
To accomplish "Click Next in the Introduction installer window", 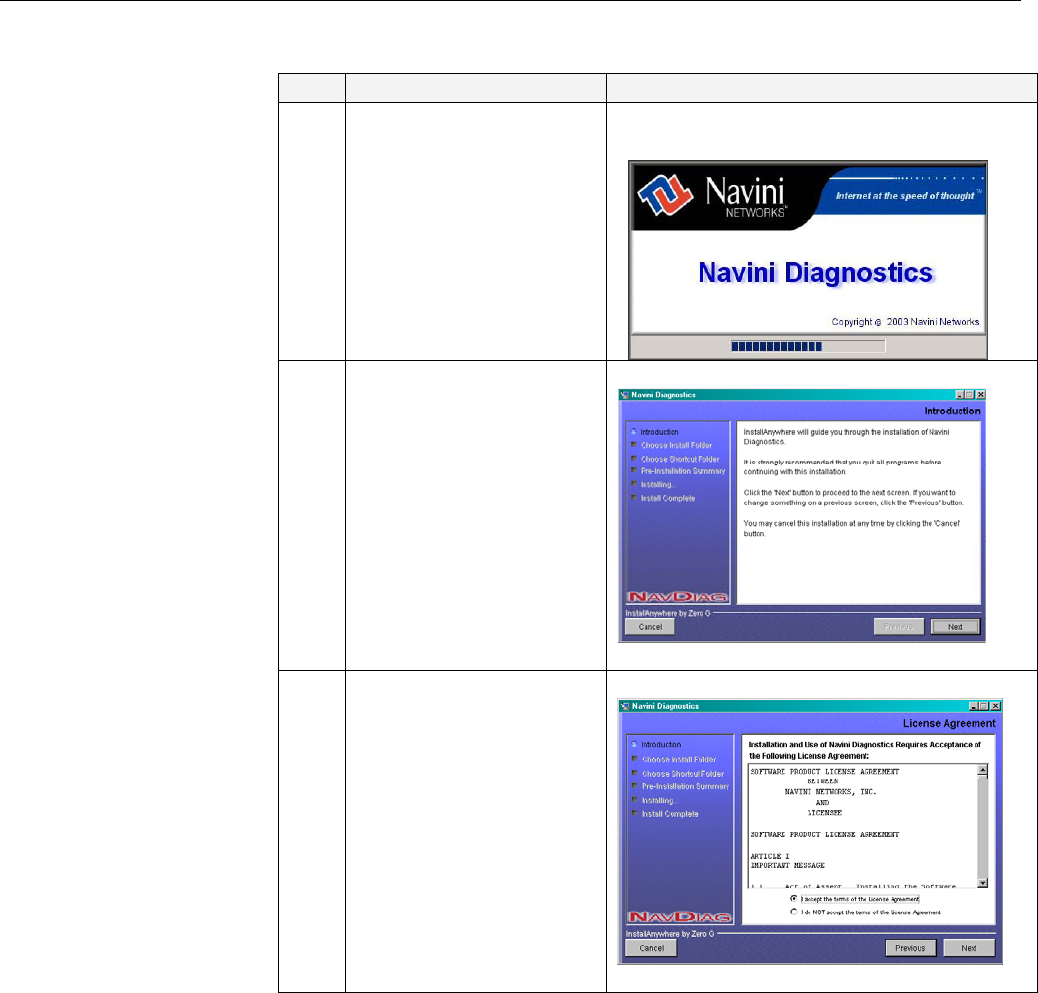I will coord(955,626).
